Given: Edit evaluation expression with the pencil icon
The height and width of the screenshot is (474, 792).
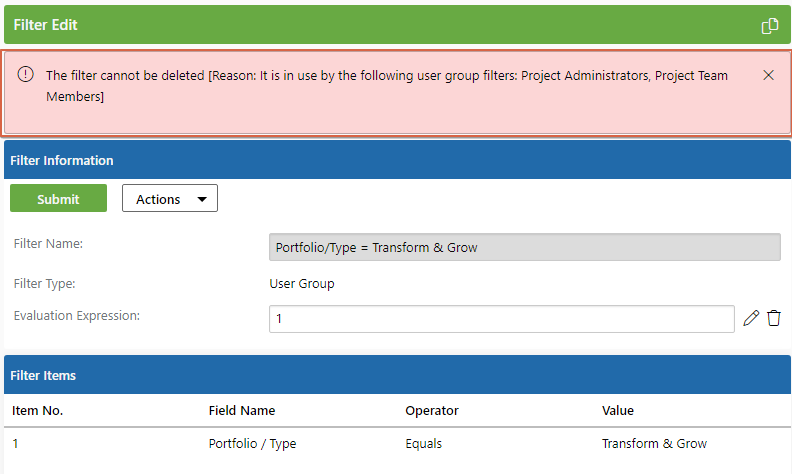Looking at the screenshot, I should 751,318.
